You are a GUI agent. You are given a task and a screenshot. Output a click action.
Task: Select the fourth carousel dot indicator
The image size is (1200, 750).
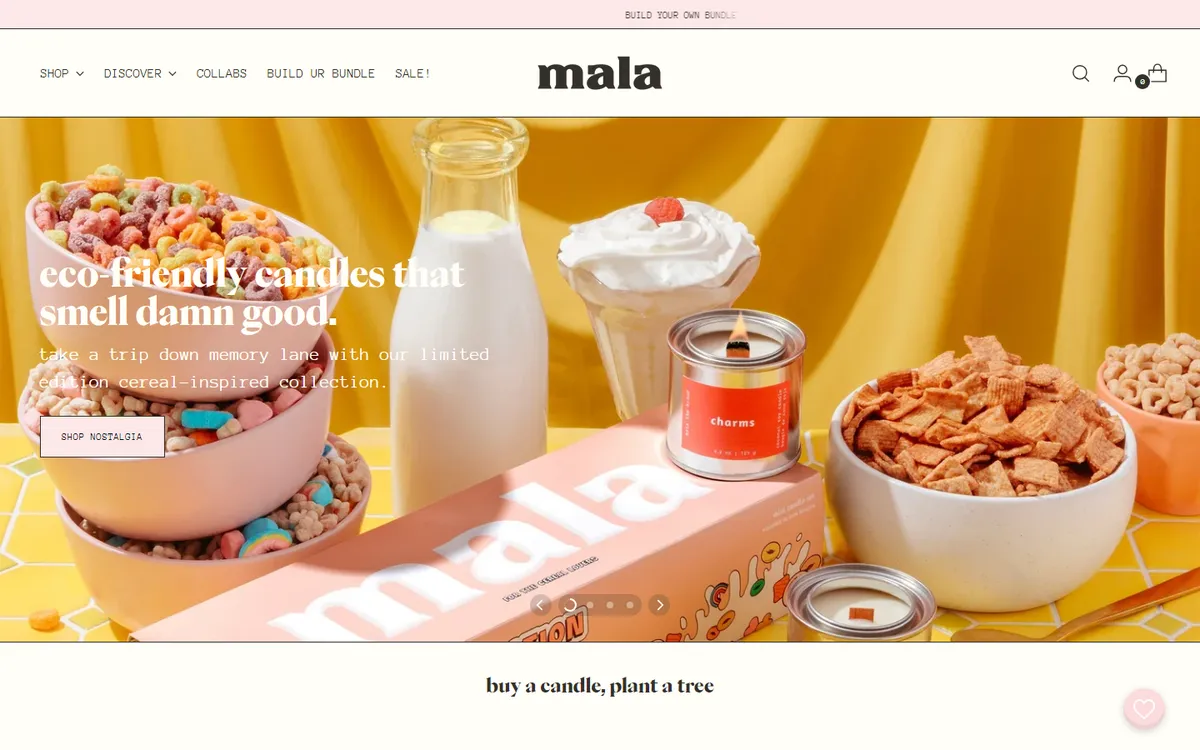[x=630, y=605]
